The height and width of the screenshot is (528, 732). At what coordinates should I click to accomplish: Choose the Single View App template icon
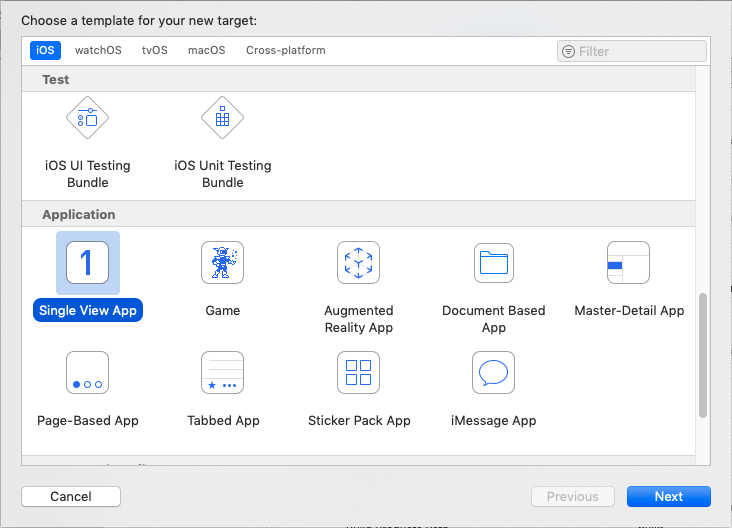click(x=87, y=263)
